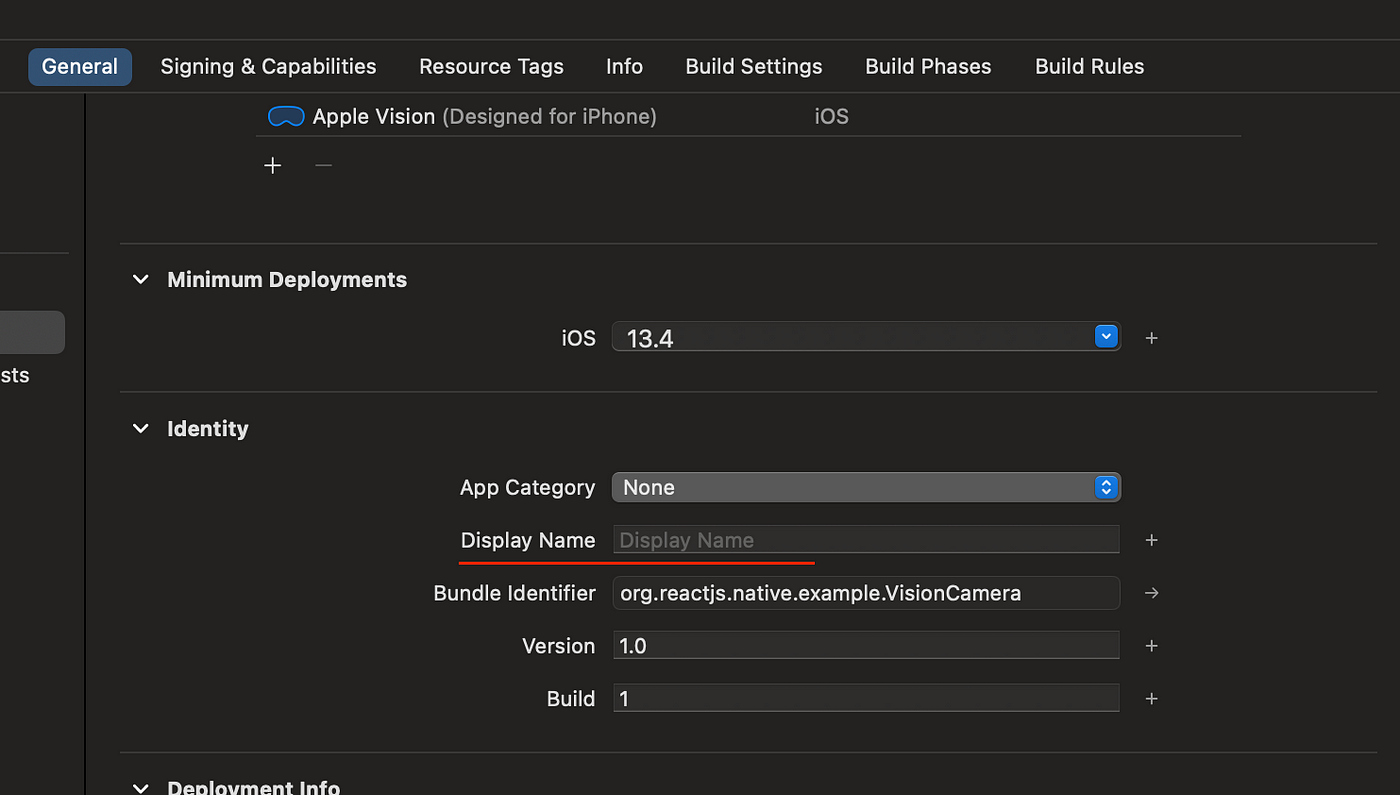Screen dimensions: 1400x795
Task: Click the Apple Vision headset icon
Action: pos(286,117)
